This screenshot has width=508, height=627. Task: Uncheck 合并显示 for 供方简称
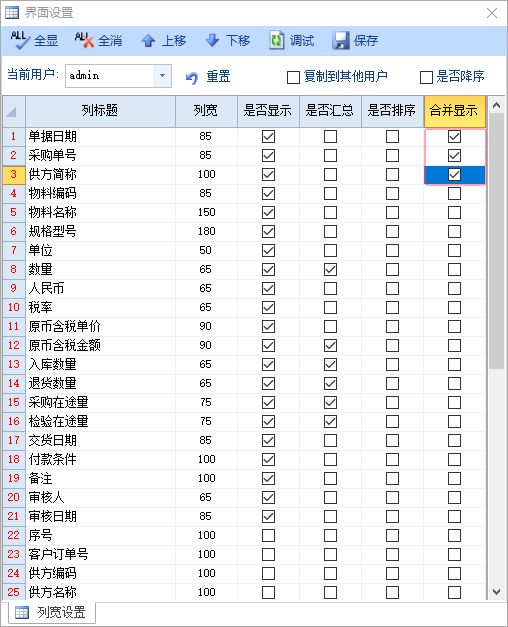click(x=454, y=174)
